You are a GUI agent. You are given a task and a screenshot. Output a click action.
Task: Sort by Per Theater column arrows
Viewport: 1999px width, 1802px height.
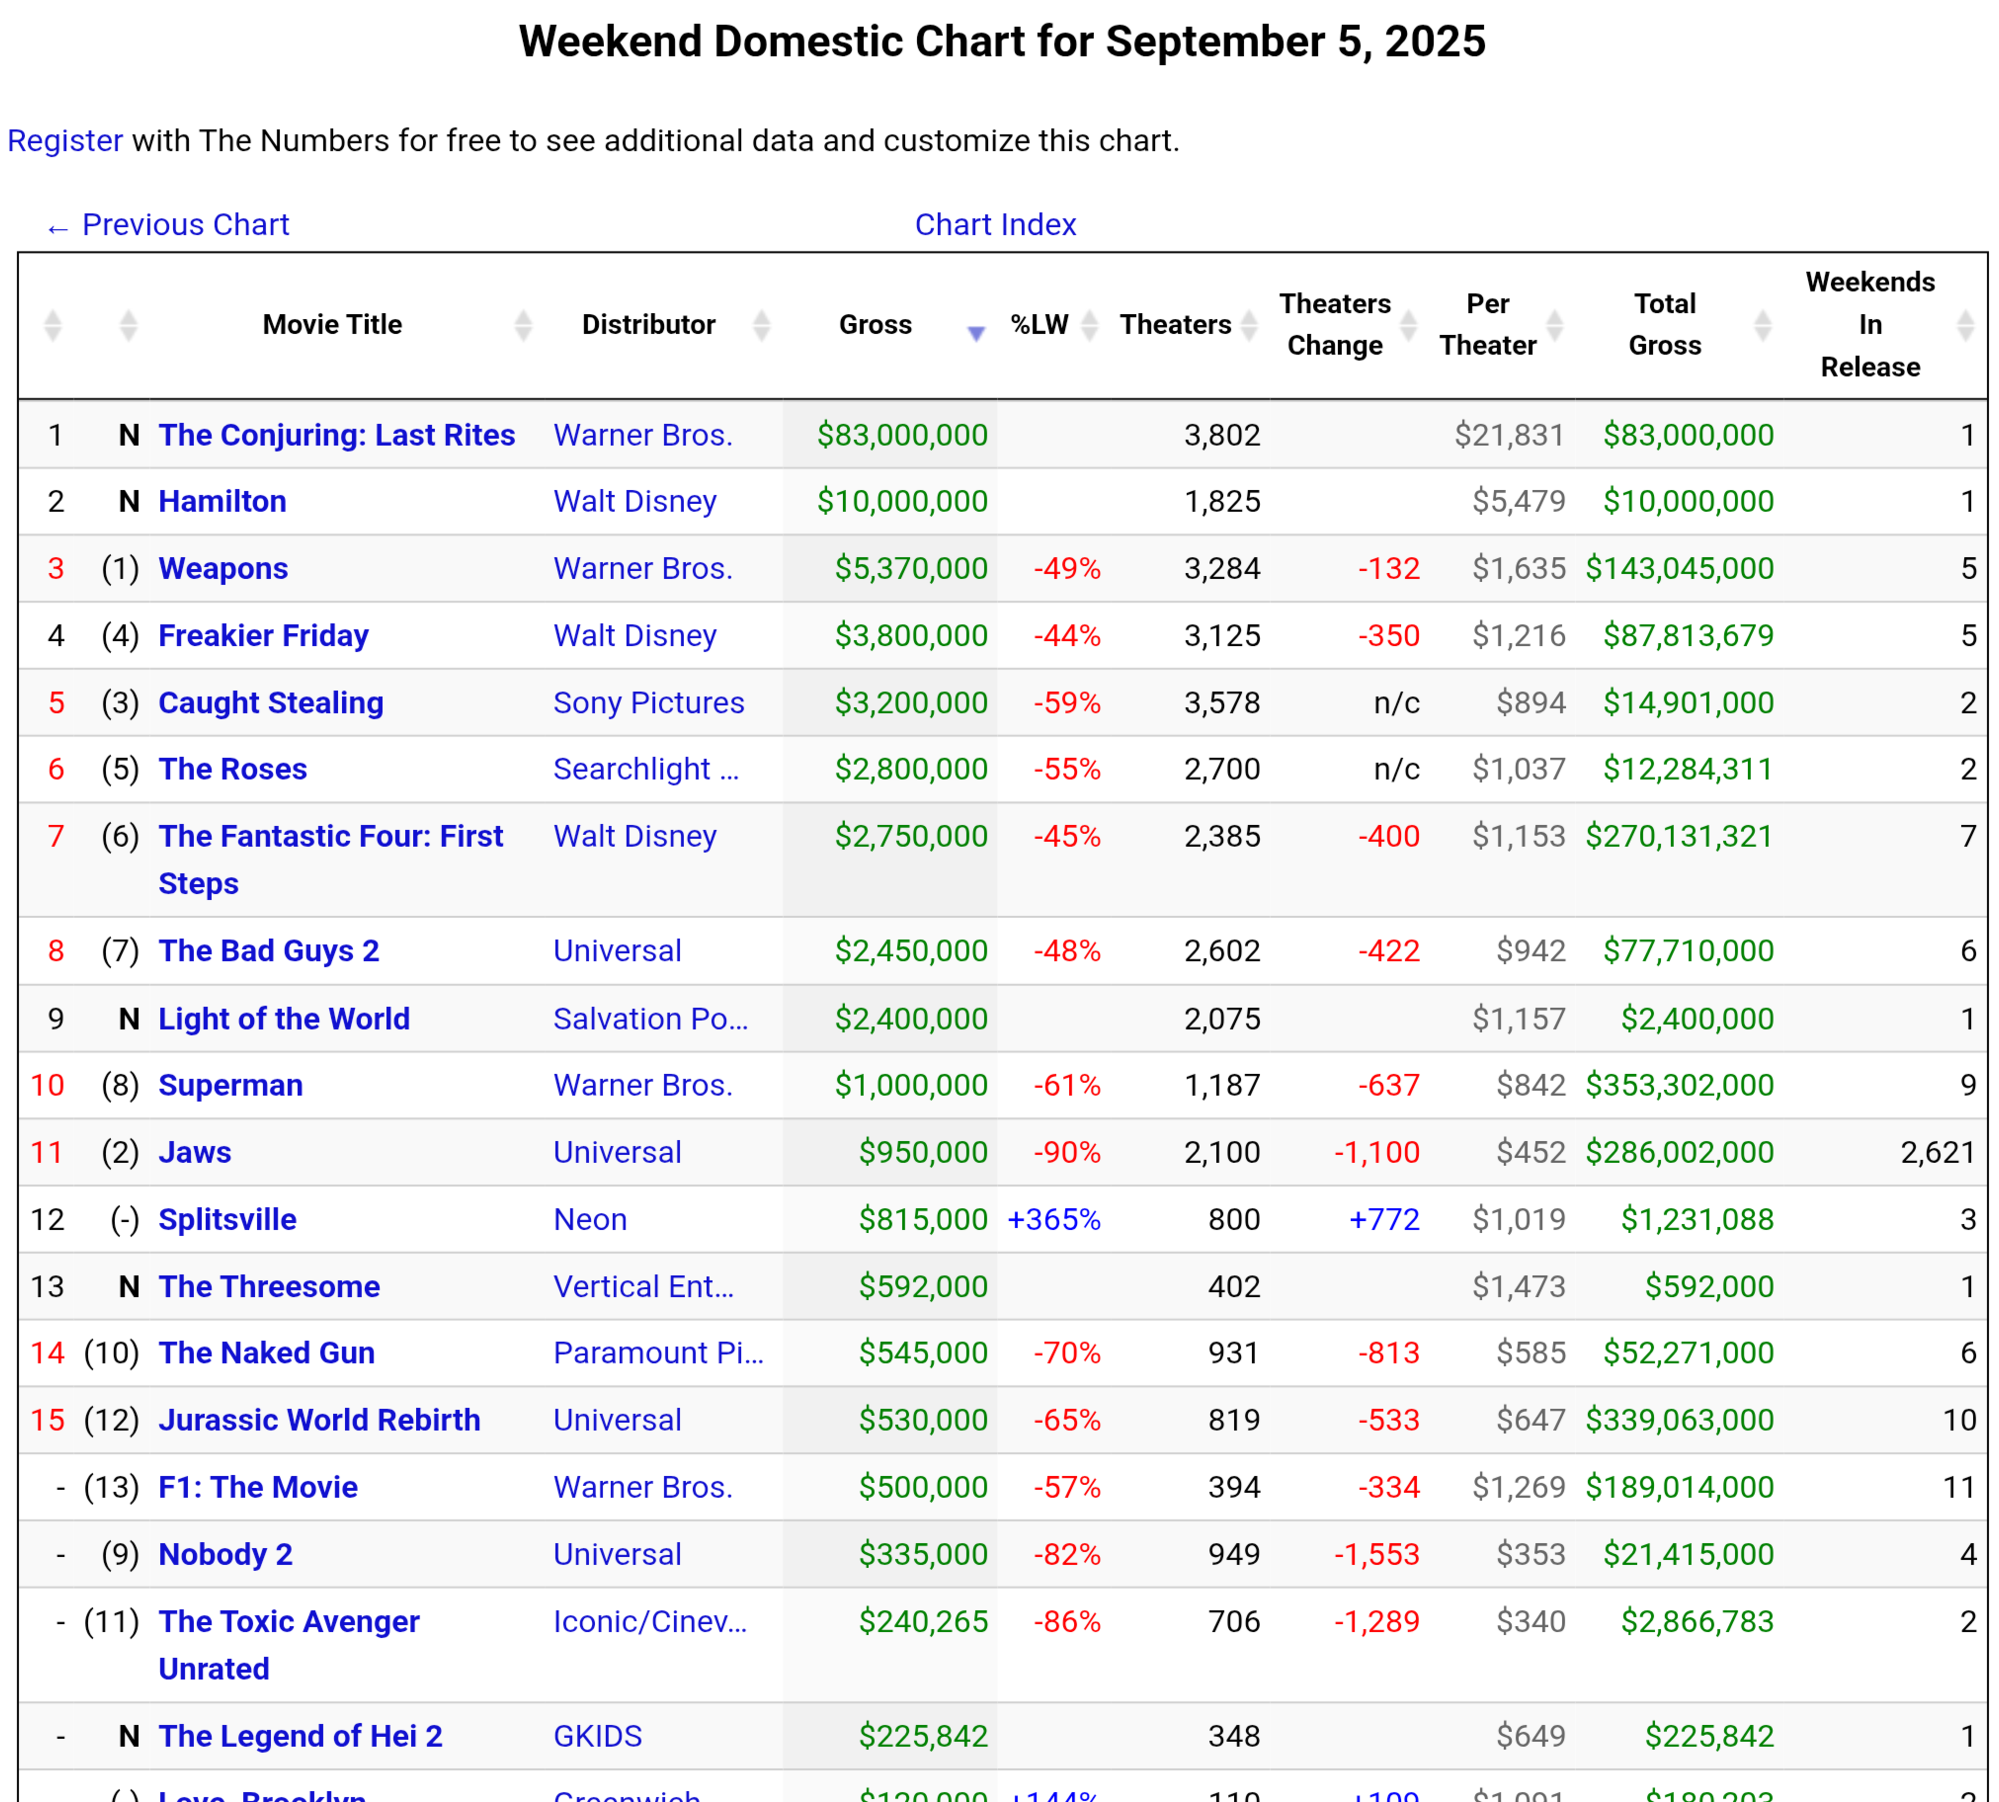coord(1555,325)
